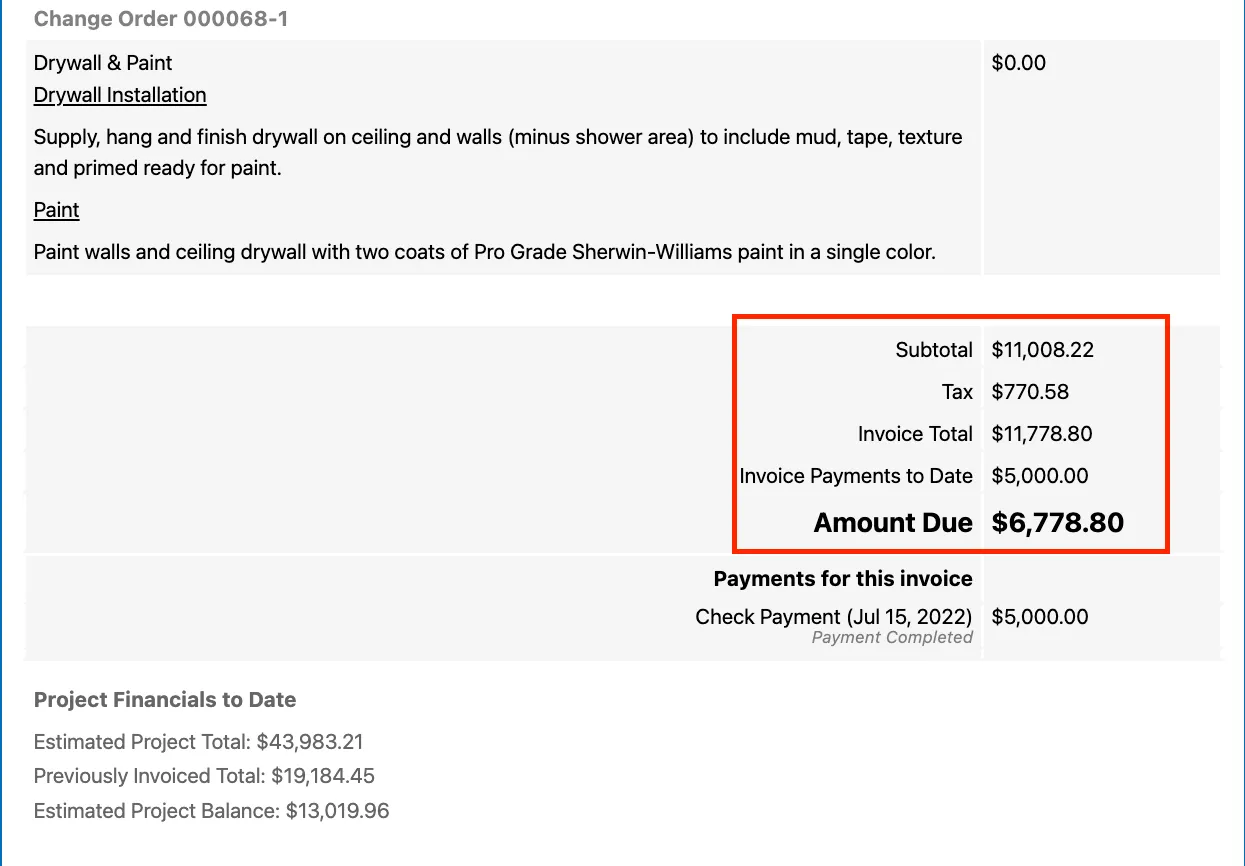Image resolution: width=1245 pixels, height=866 pixels.
Task: Click the Sherwin-Williams paint description text
Action: (x=484, y=252)
